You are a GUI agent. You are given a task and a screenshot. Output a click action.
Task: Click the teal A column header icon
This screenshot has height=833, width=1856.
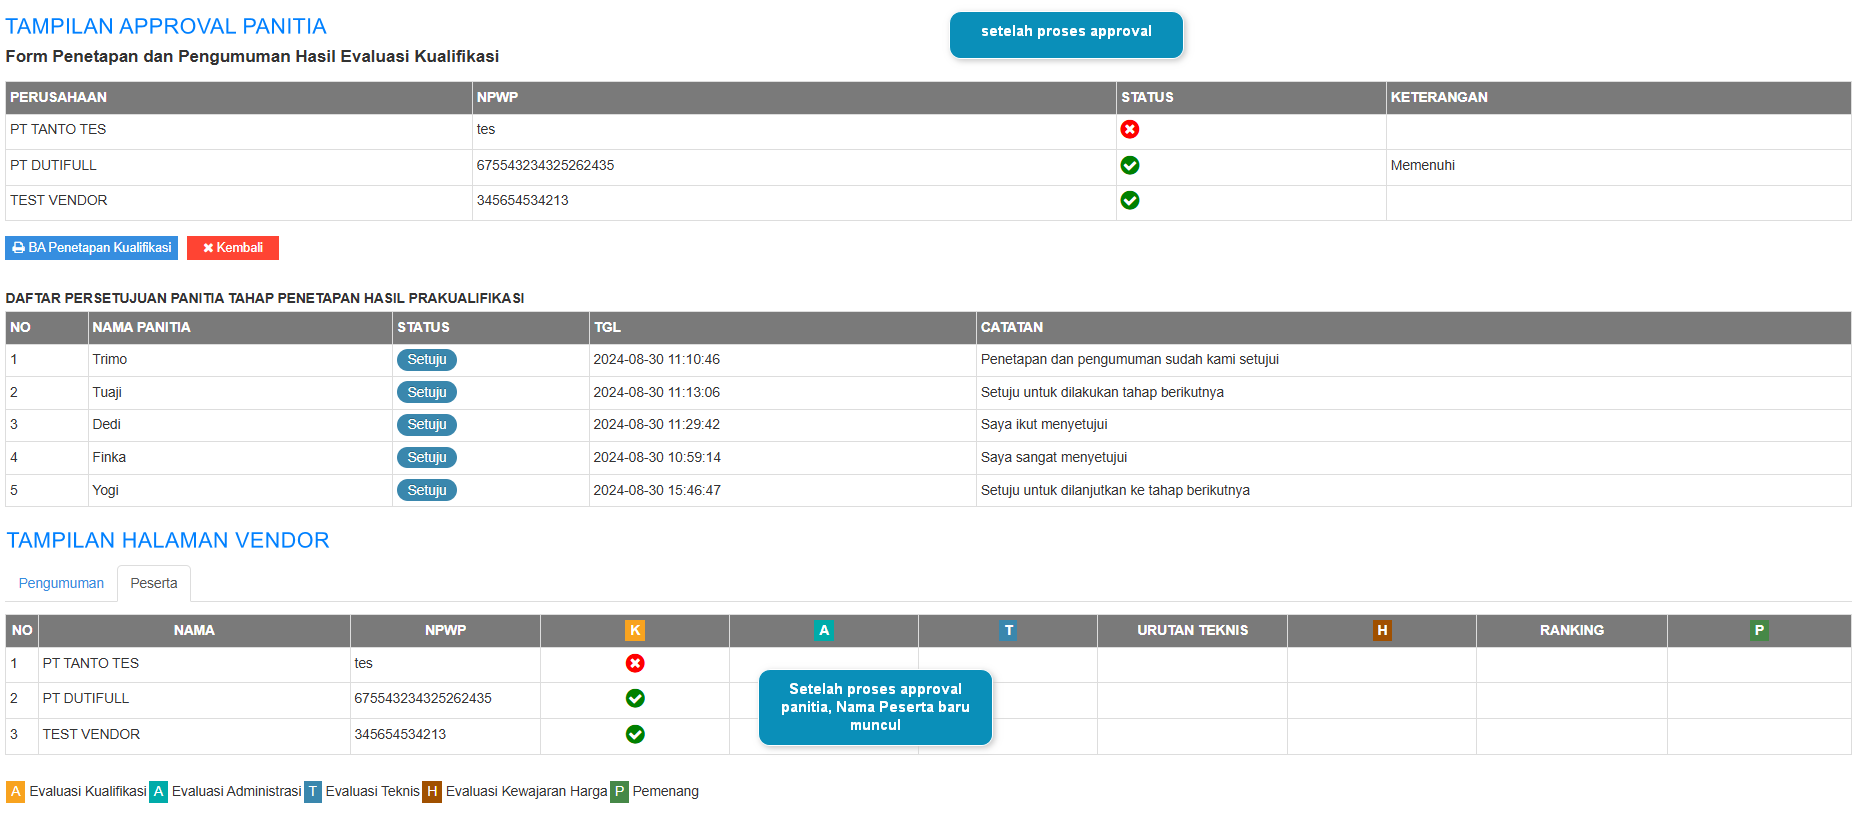pos(824,630)
